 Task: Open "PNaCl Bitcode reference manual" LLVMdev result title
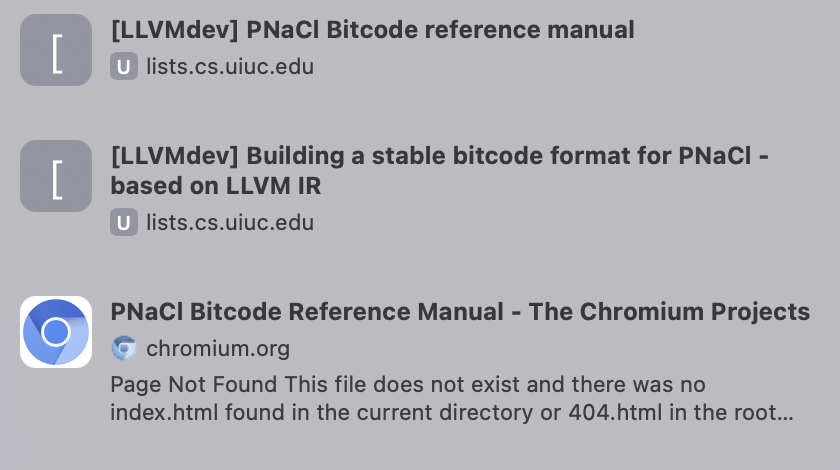[x=372, y=30]
